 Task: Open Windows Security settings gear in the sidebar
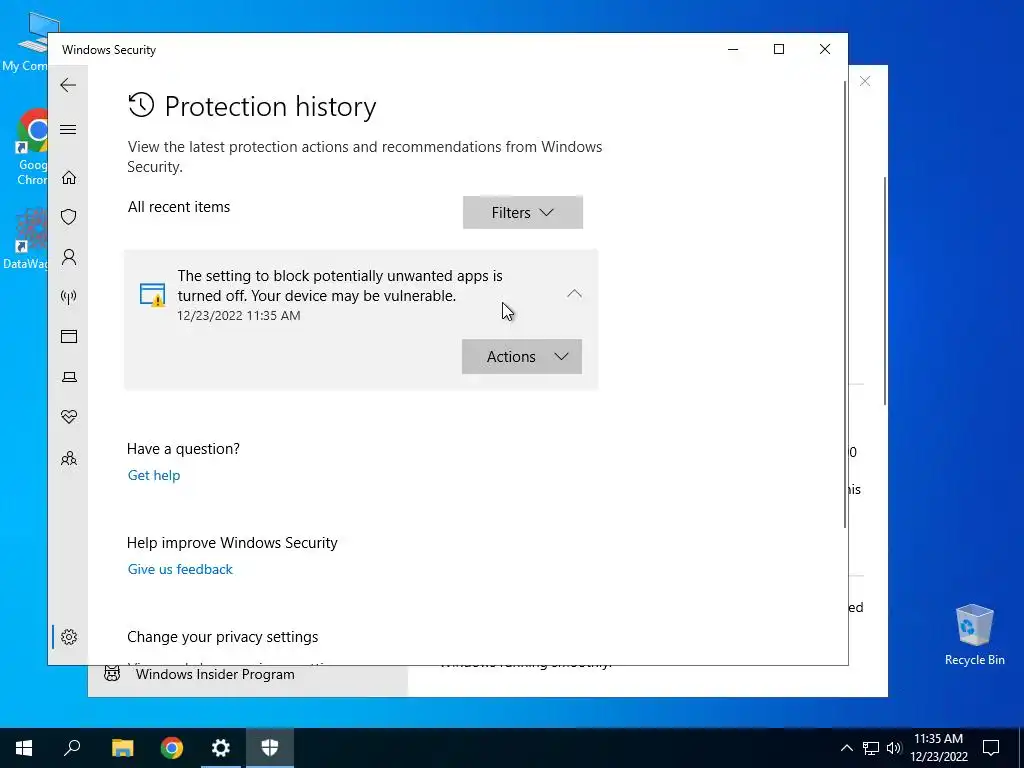click(x=69, y=637)
